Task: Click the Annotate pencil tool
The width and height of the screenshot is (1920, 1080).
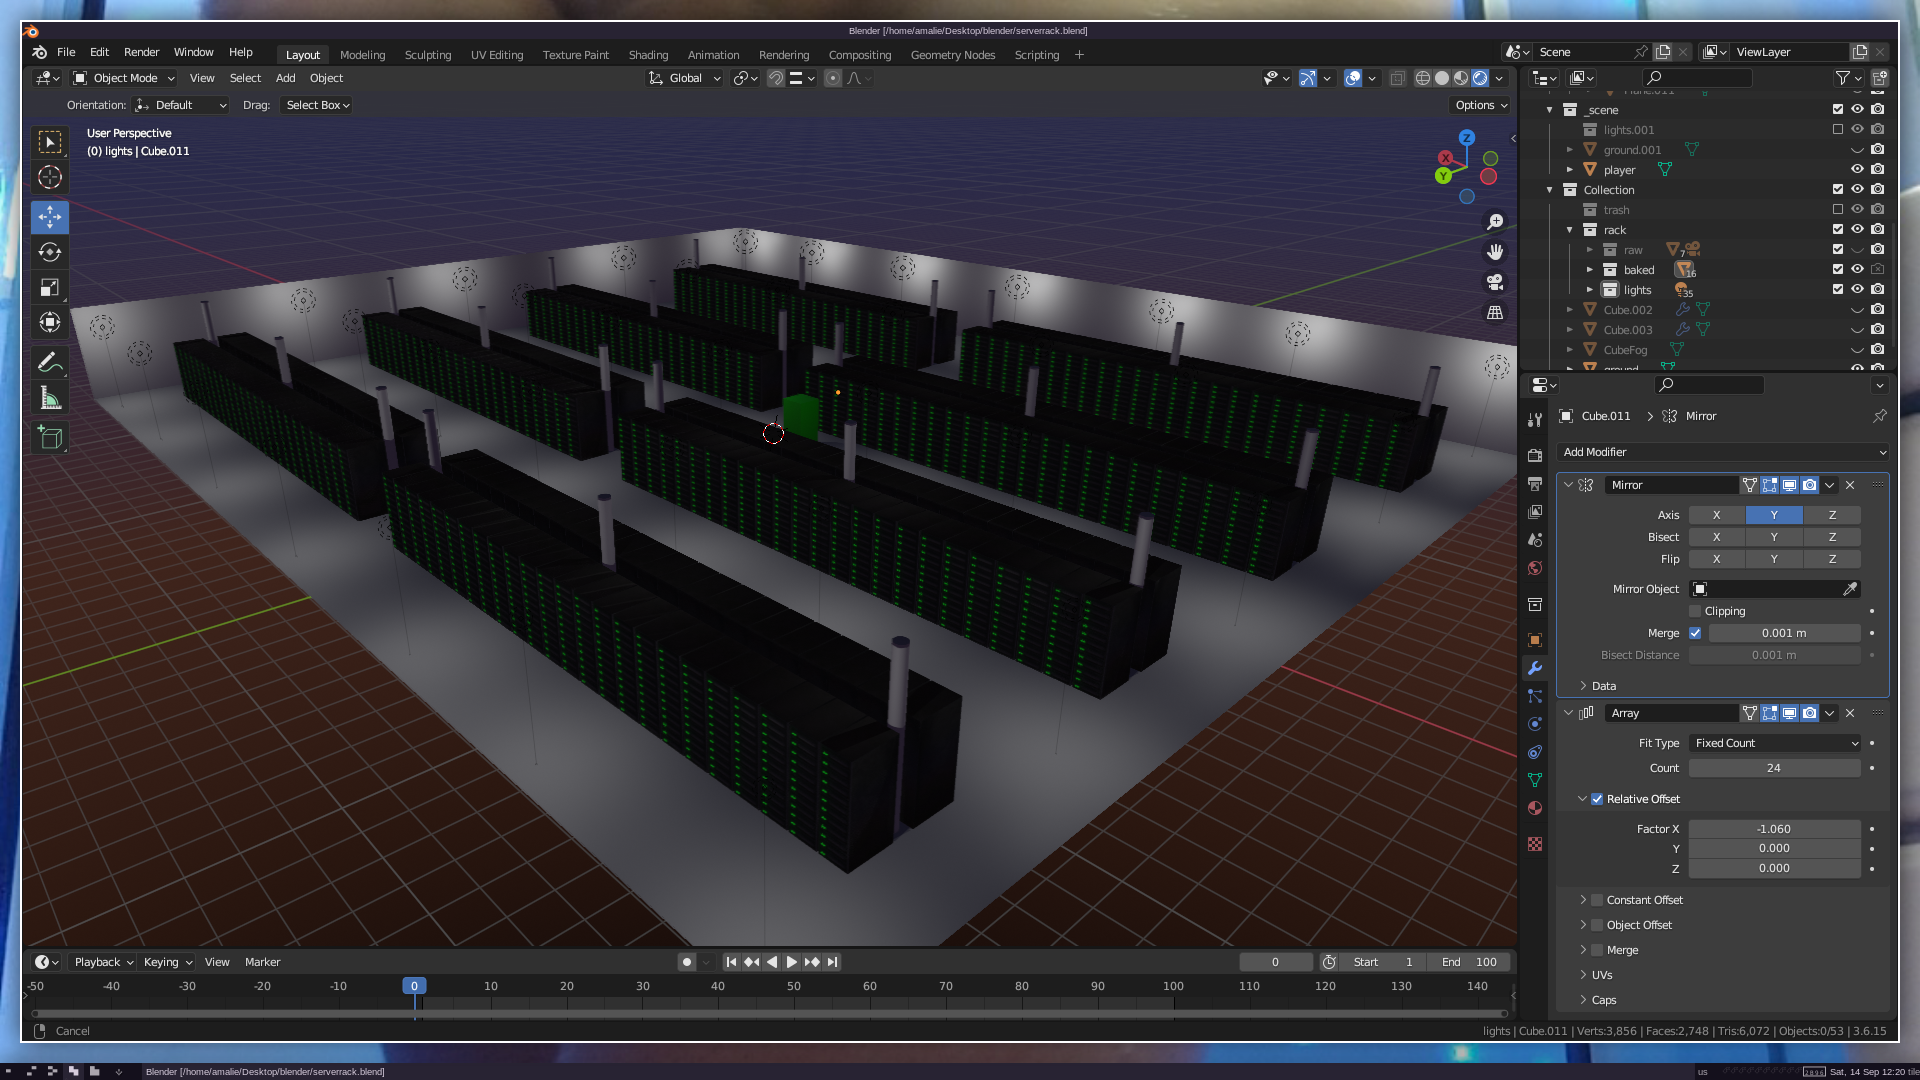Action: (50, 362)
